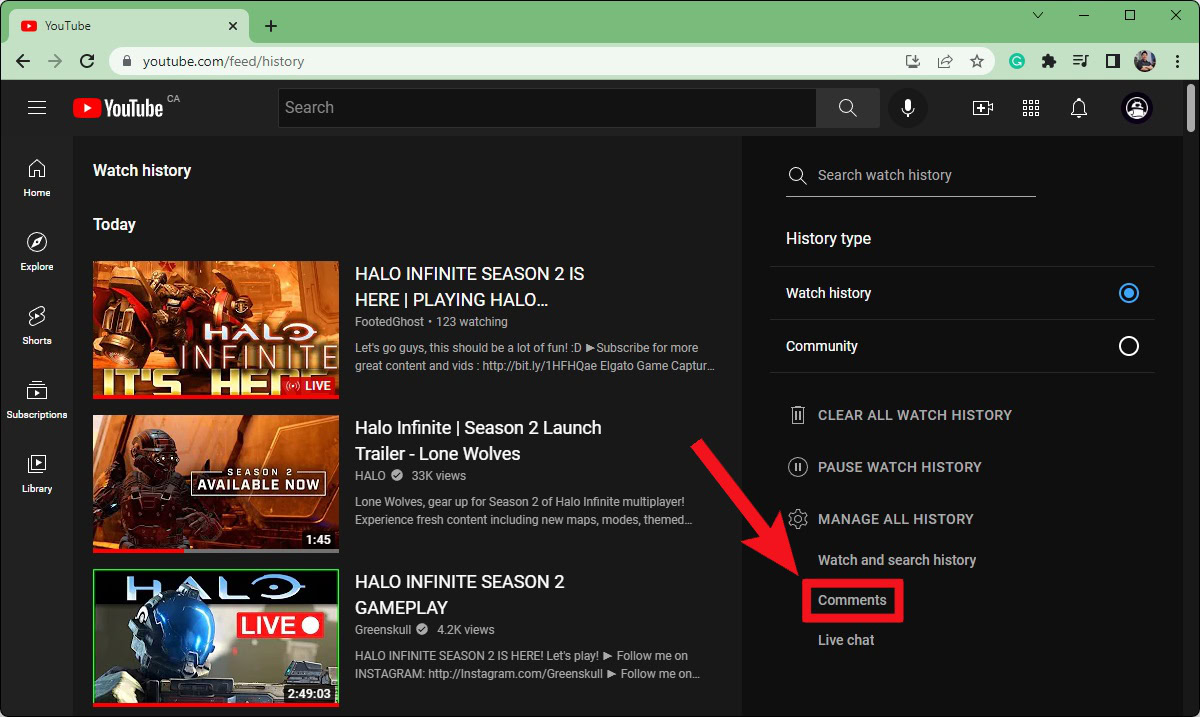
Task: Click the search magnifier button
Action: click(847, 108)
